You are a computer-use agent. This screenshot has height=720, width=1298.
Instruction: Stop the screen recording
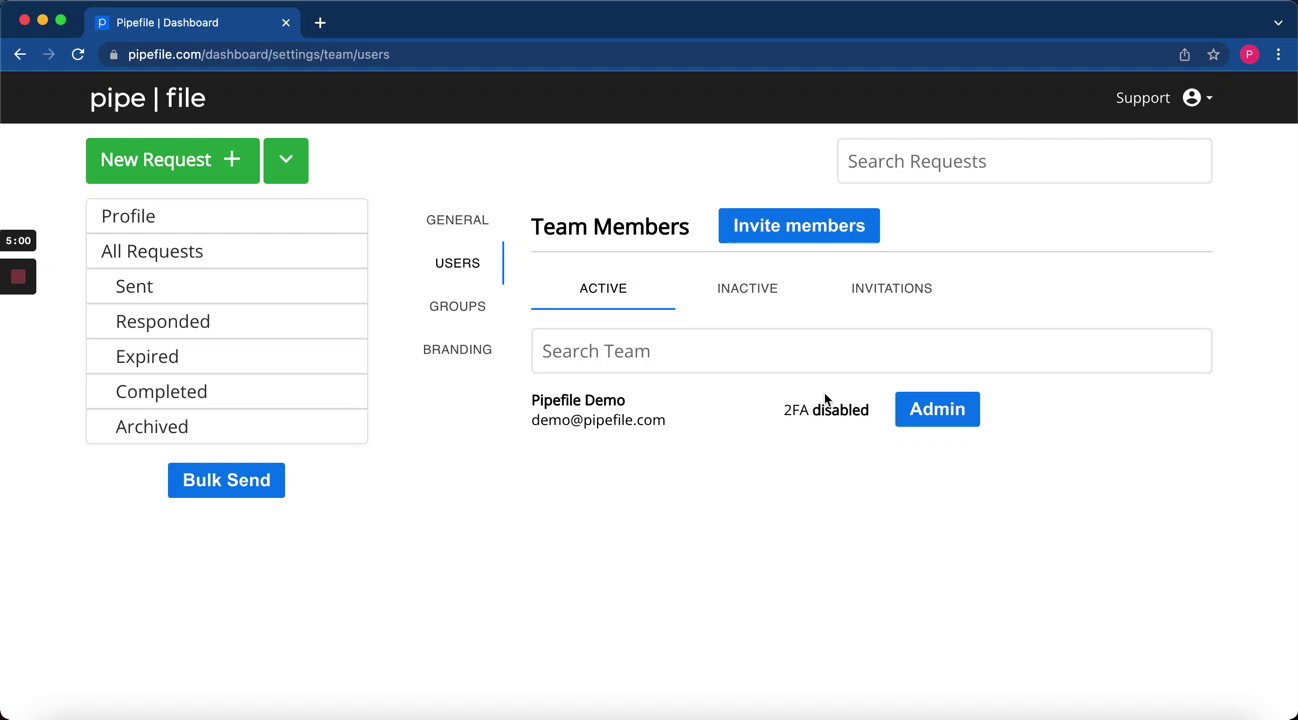(18, 277)
